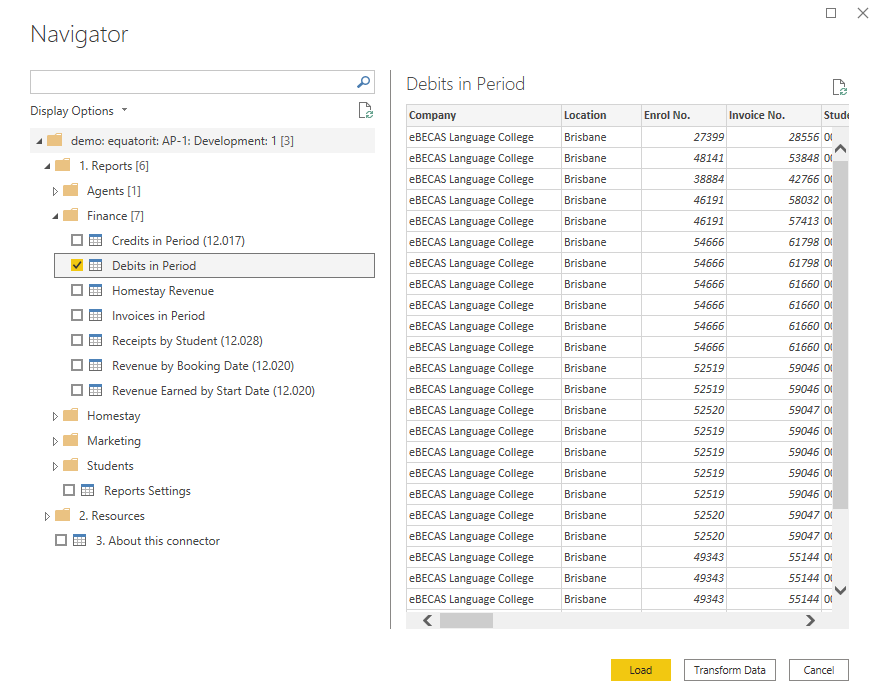879x699 pixels.
Task: Click the search magnifier icon
Action: 364,82
